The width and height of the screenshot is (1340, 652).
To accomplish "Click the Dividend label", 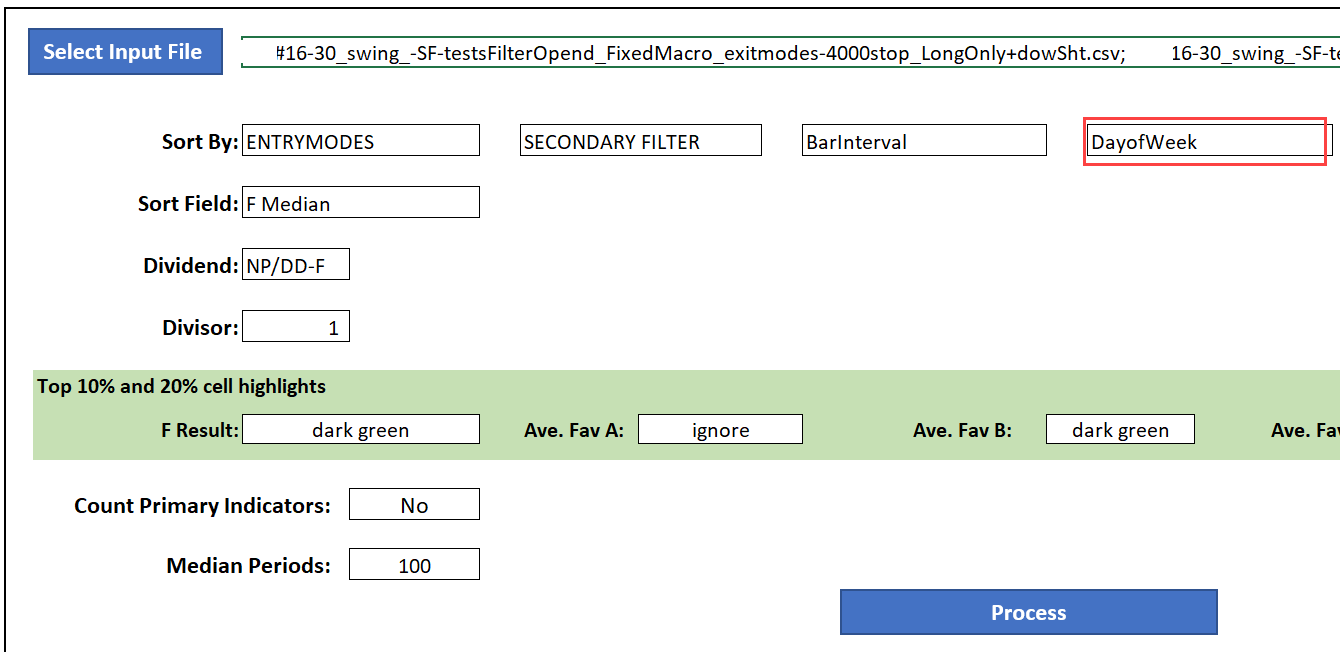I will (x=190, y=265).
